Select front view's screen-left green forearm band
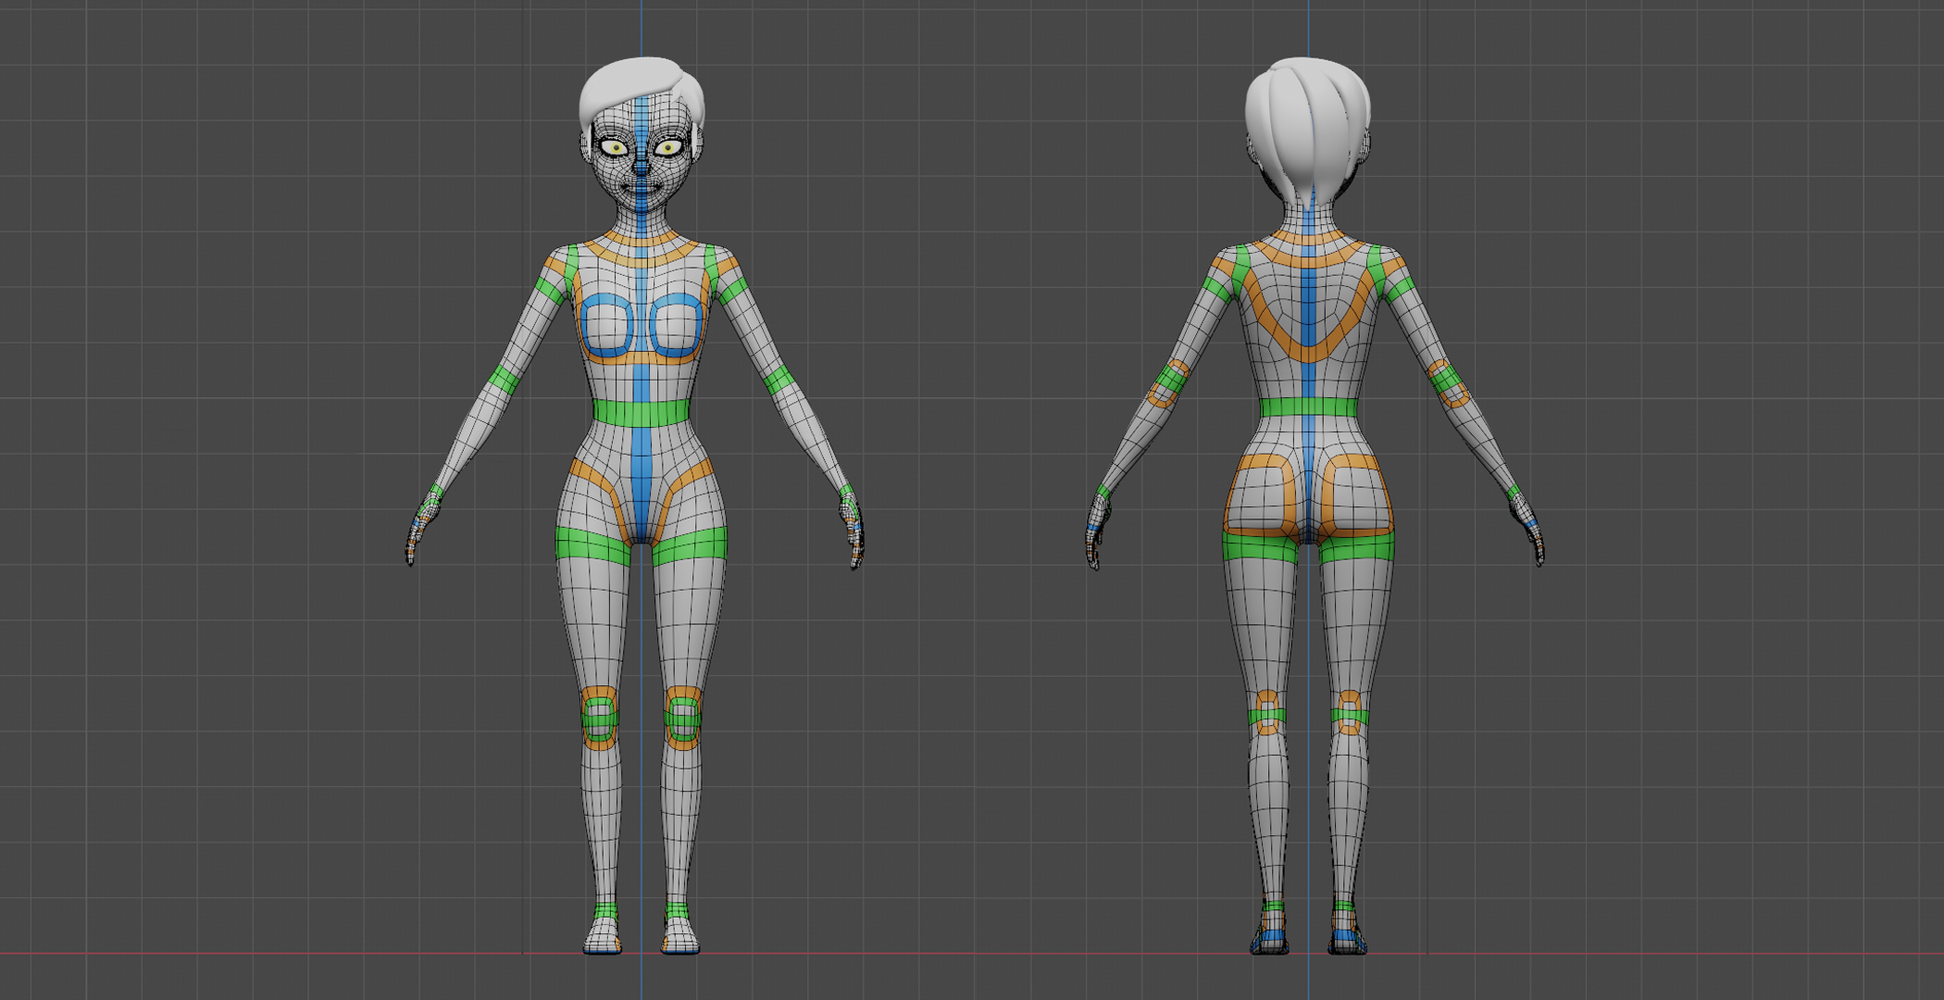This screenshot has width=1944, height=1000. (x=504, y=381)
